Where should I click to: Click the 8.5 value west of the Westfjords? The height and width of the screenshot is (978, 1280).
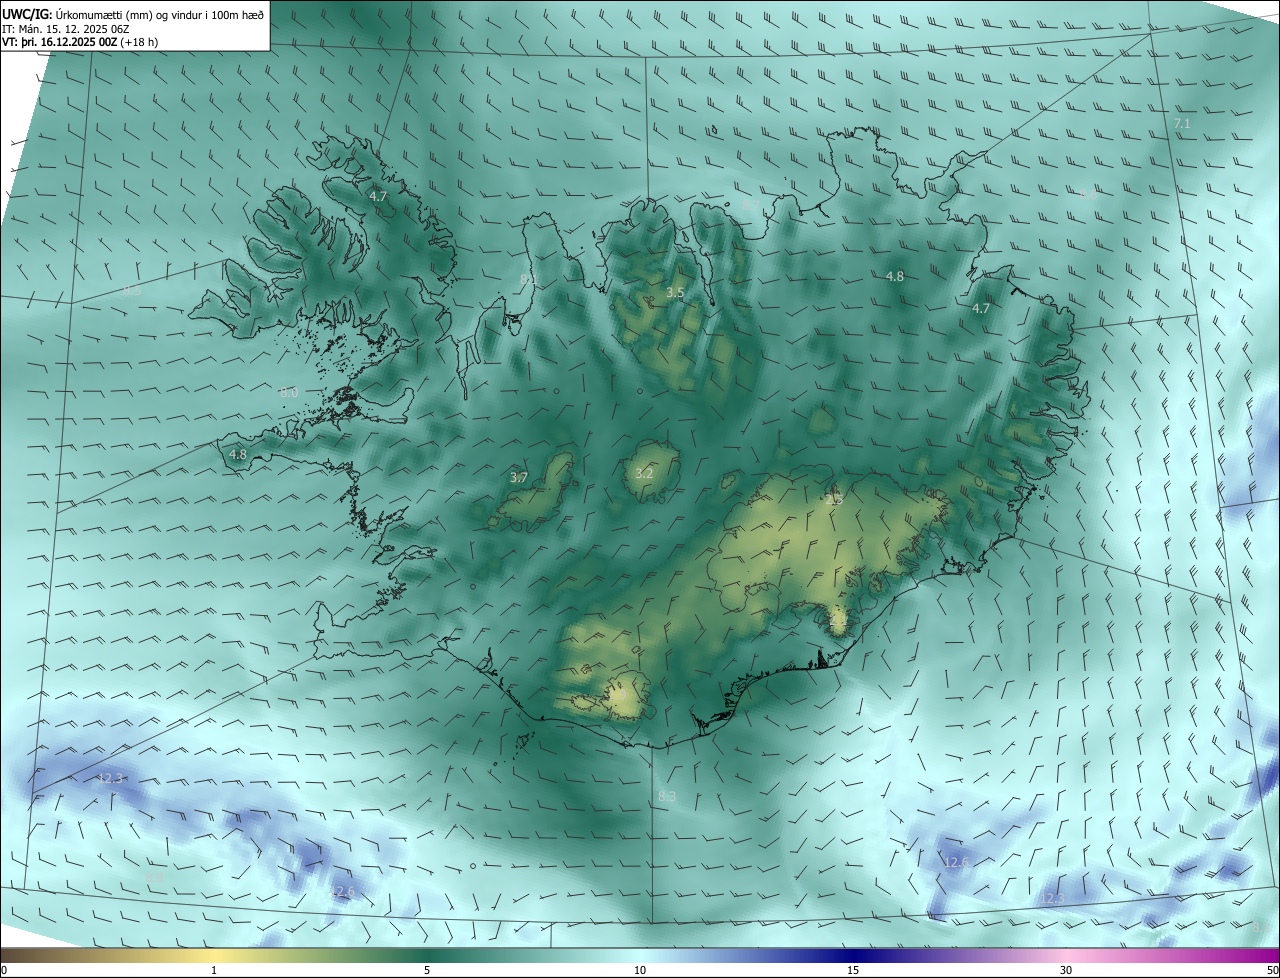(x=132, y=290)
